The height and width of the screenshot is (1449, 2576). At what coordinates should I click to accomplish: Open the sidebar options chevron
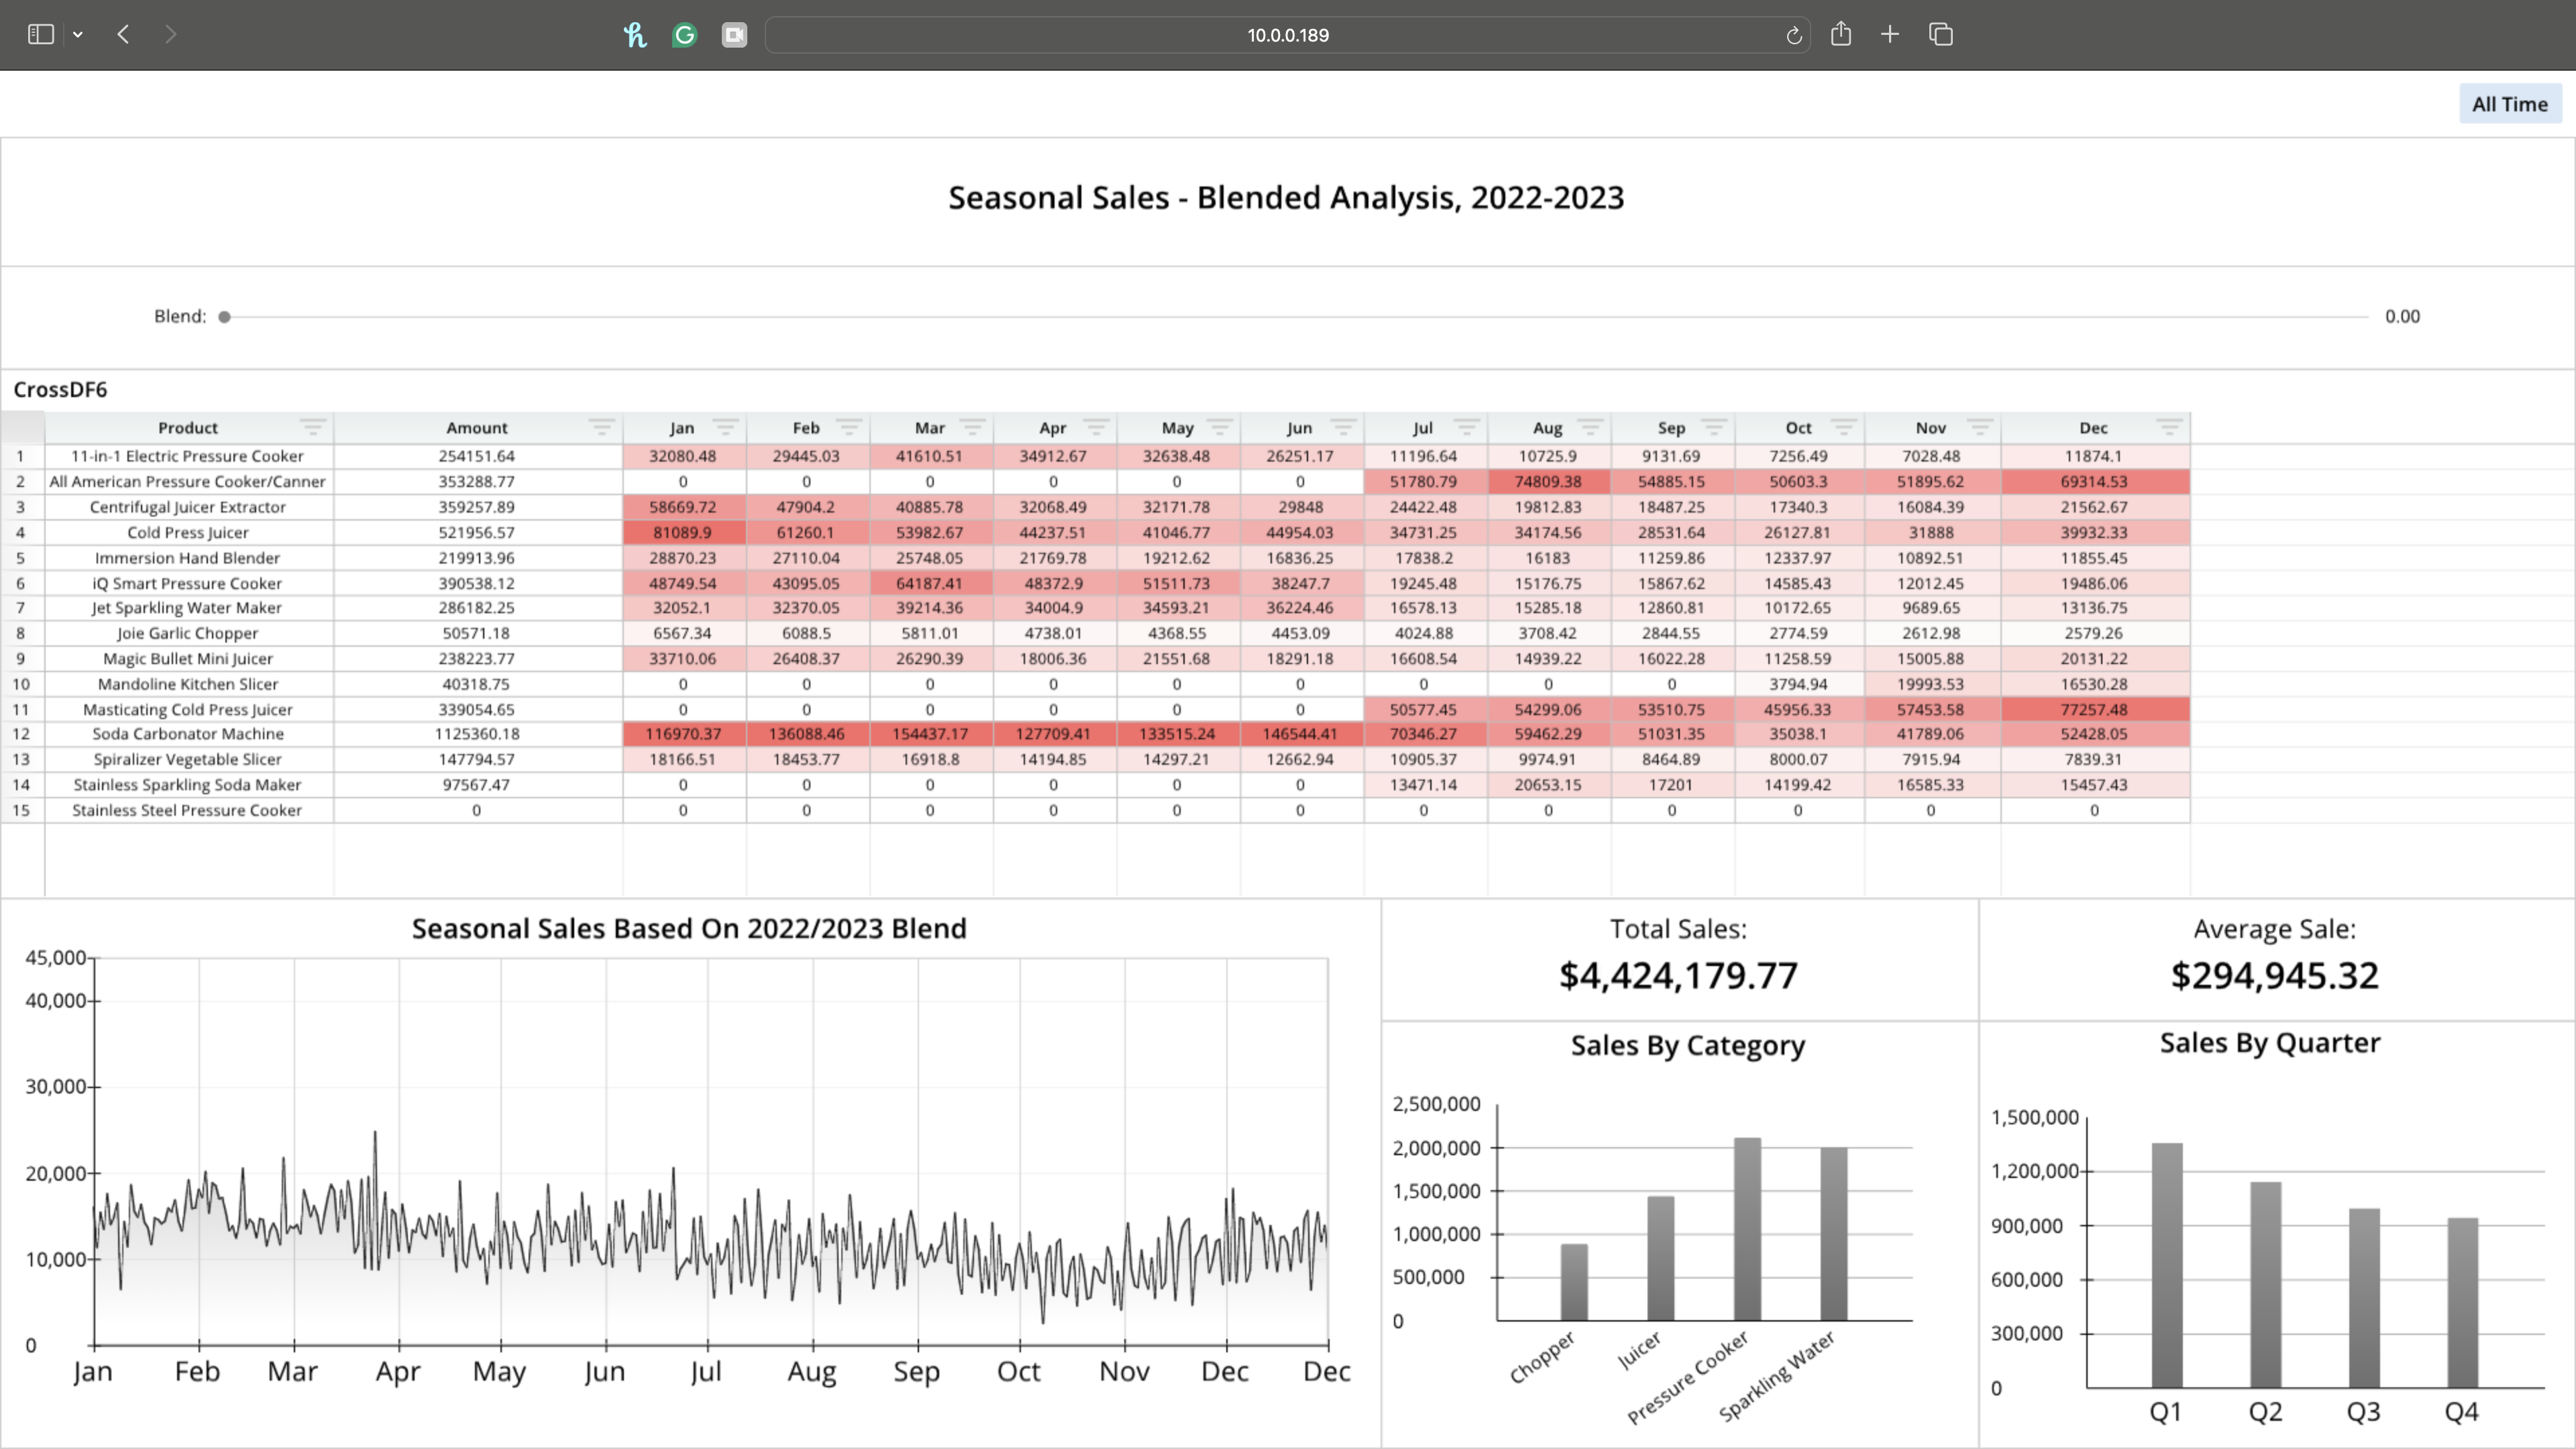tap(78, 35)
